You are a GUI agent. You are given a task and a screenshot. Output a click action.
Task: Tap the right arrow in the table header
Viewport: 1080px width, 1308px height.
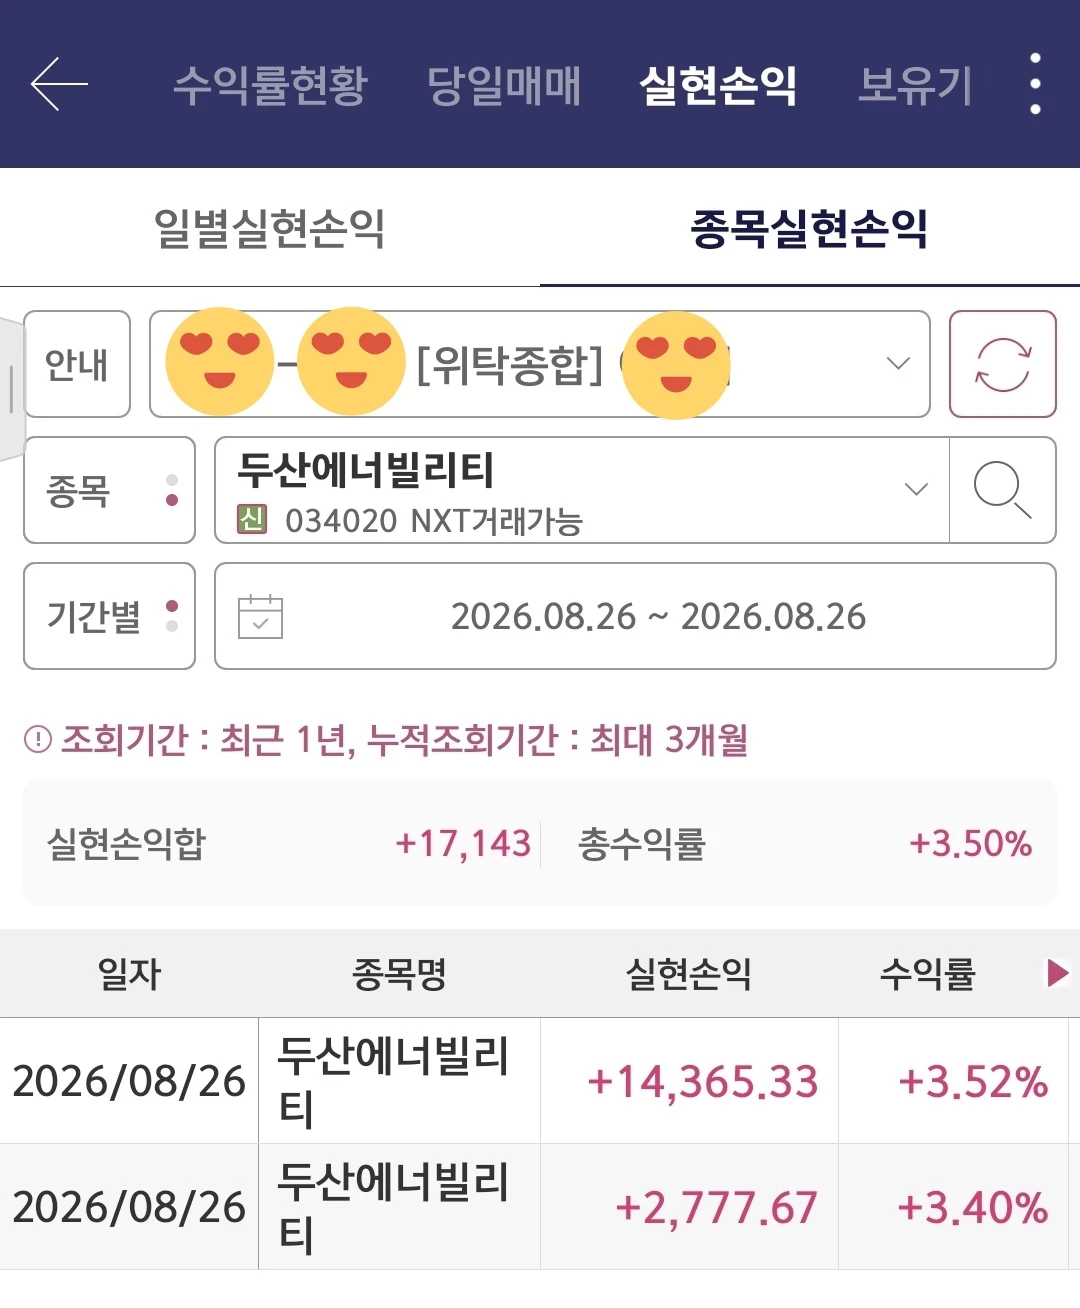(1057, 973)
